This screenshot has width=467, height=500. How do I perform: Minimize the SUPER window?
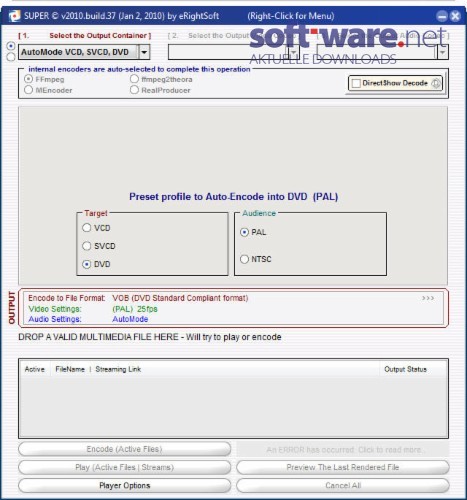coord(442,16)
